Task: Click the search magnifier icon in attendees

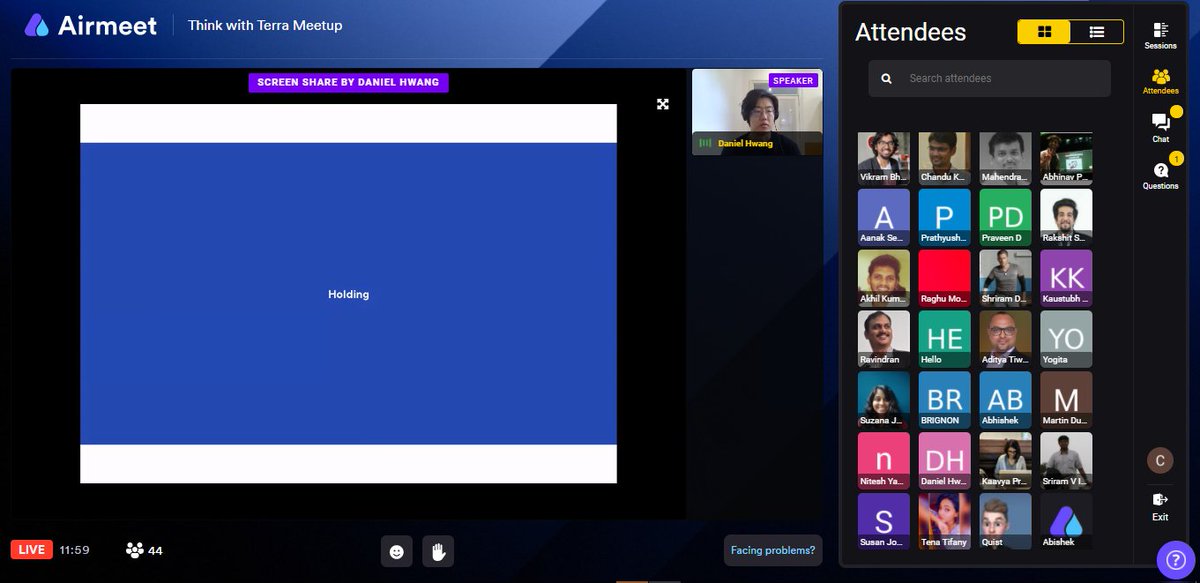Action: (x=887, y=78)
